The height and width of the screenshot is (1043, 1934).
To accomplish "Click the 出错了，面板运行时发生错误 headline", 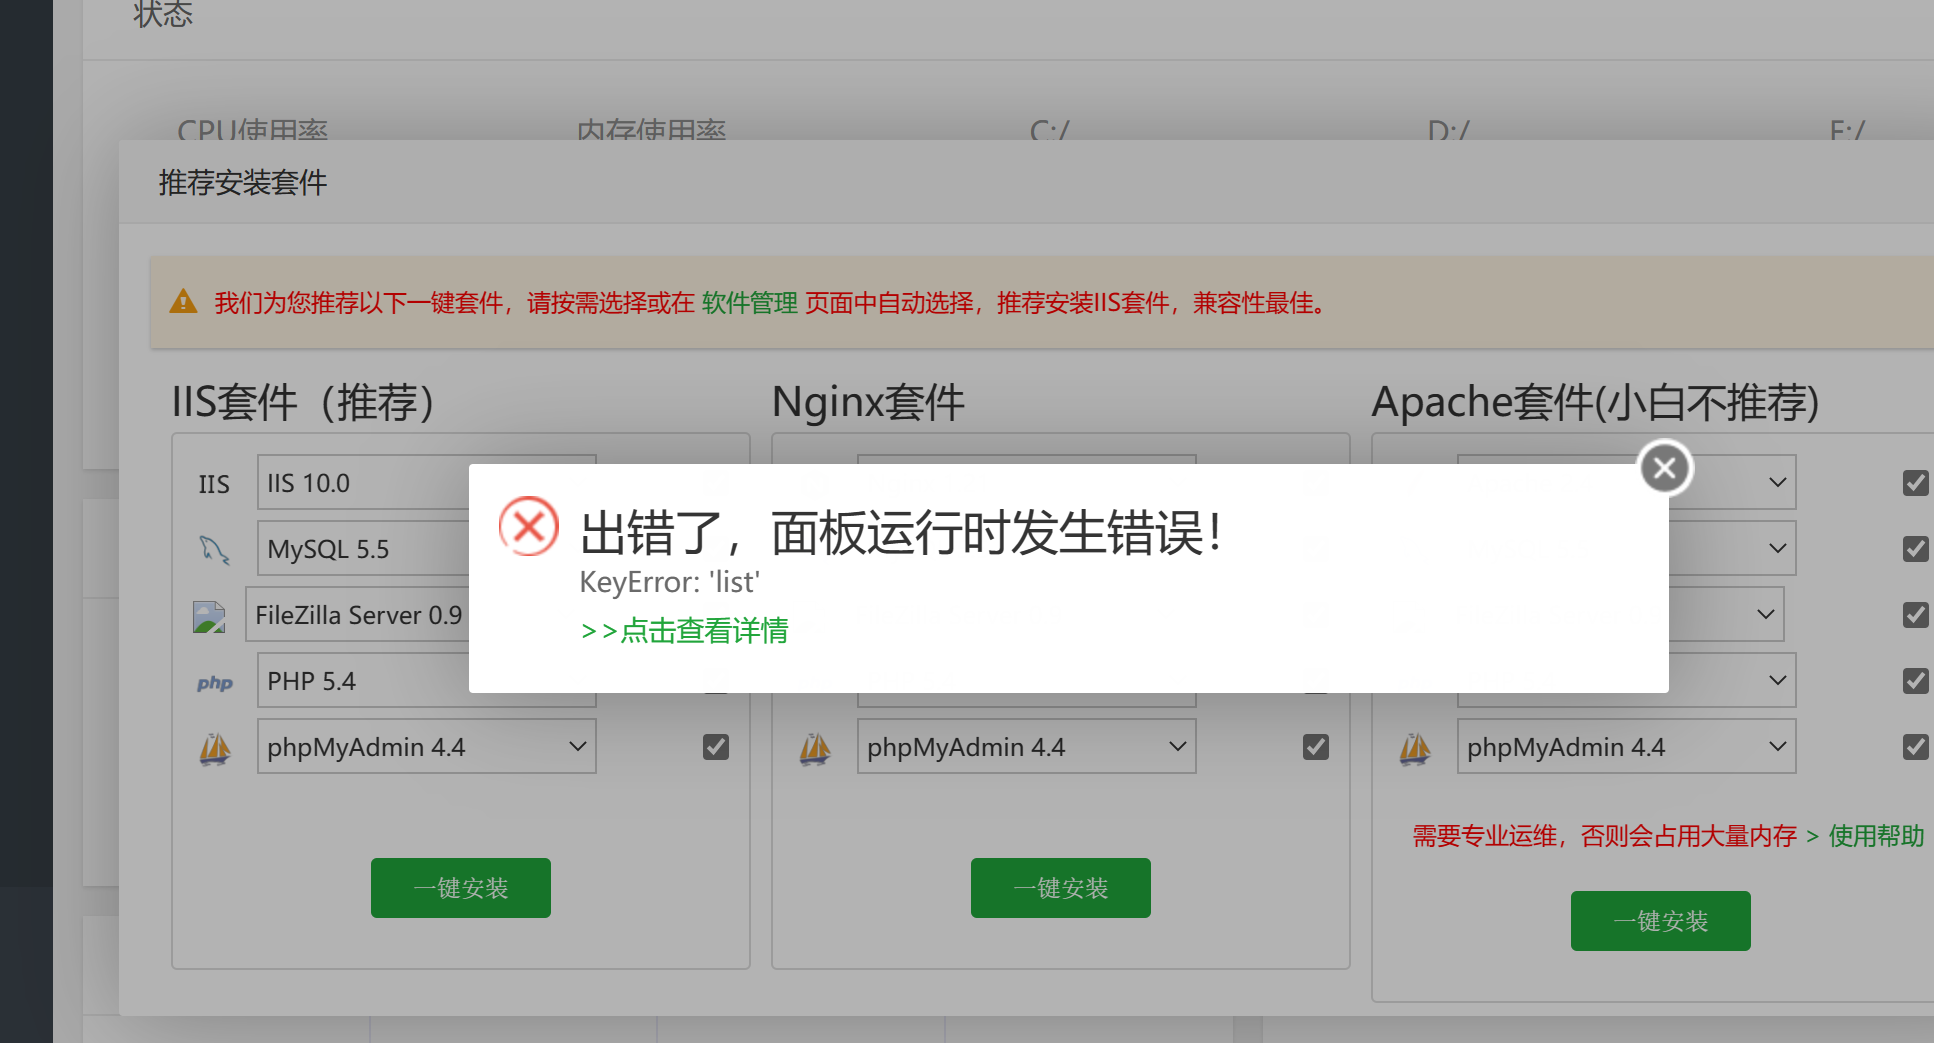I will [x=902, y=532].
